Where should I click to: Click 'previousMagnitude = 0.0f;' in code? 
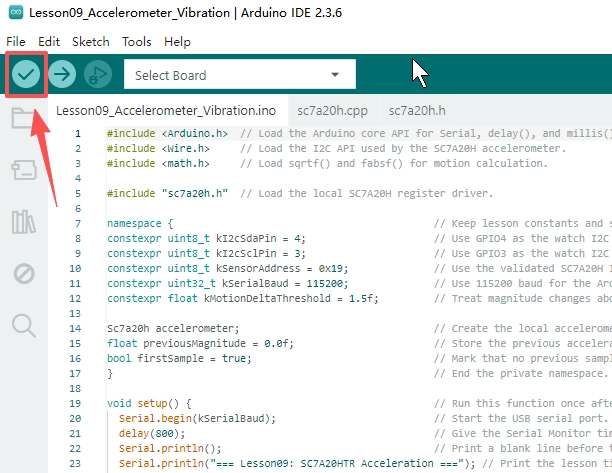pyautogui.click(x=218, y=343)
